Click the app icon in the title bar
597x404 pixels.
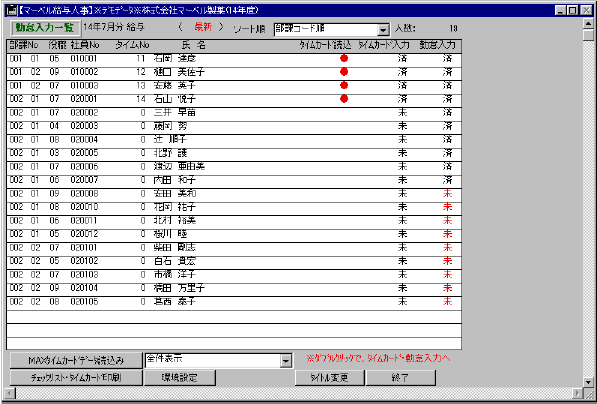point(11,11)
